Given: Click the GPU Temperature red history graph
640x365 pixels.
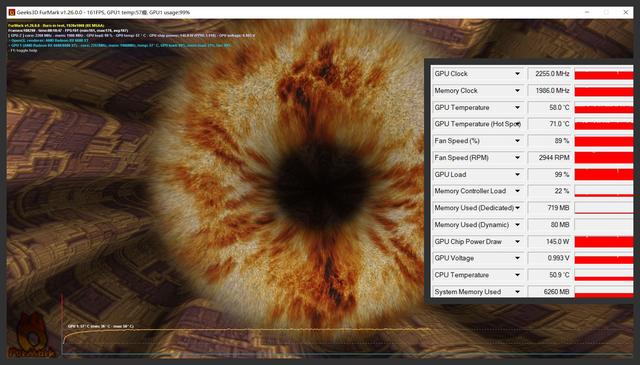Looking at the screenshot, I should [x=604, y=107].
